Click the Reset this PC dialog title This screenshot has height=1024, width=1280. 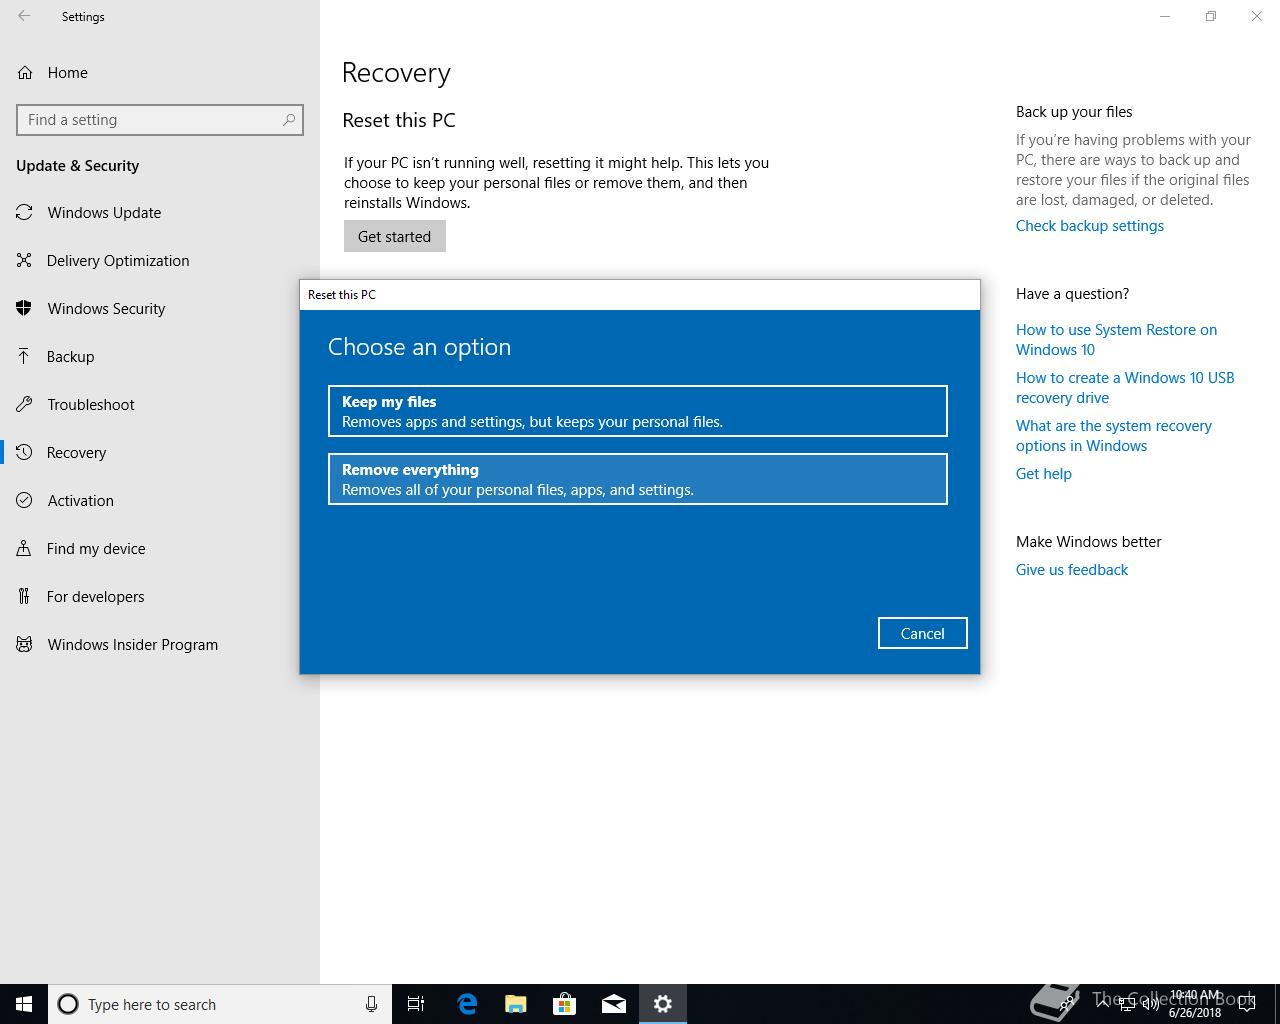tap(342, 295)
